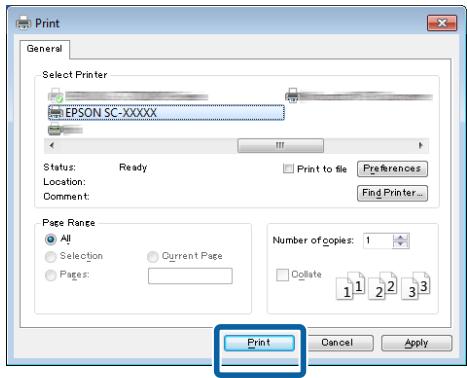Select the third blurred printer below EPSON

click(66, 129)
